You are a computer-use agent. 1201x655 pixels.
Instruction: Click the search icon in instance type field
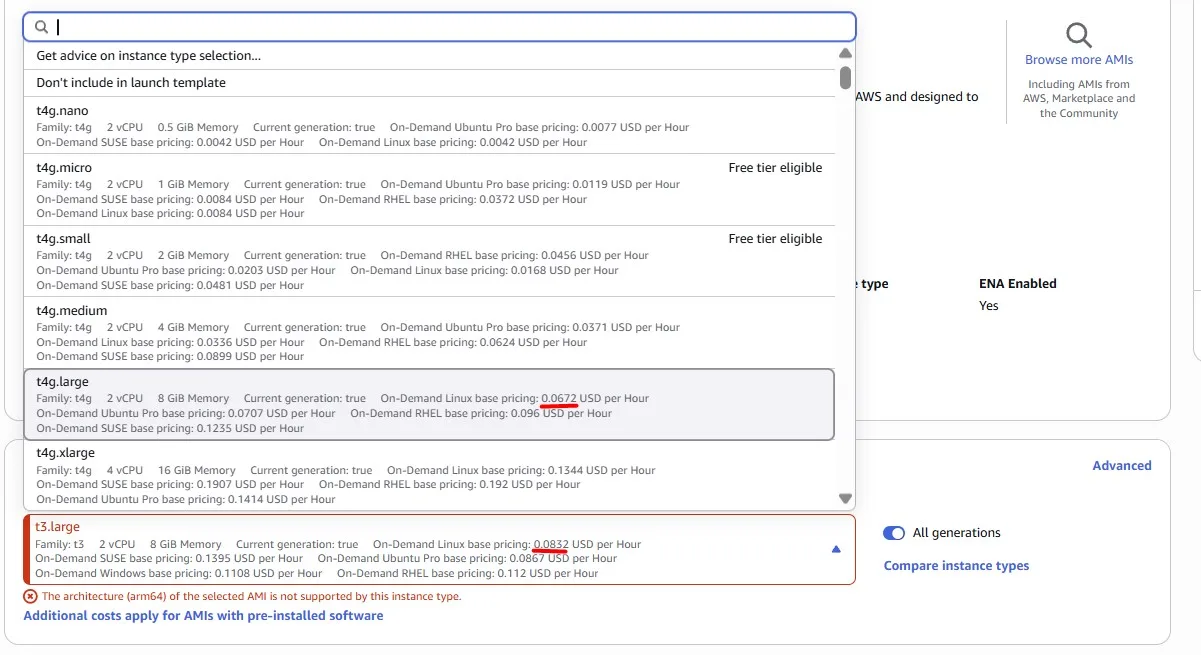pyautogui.click(x=41, y=27)
